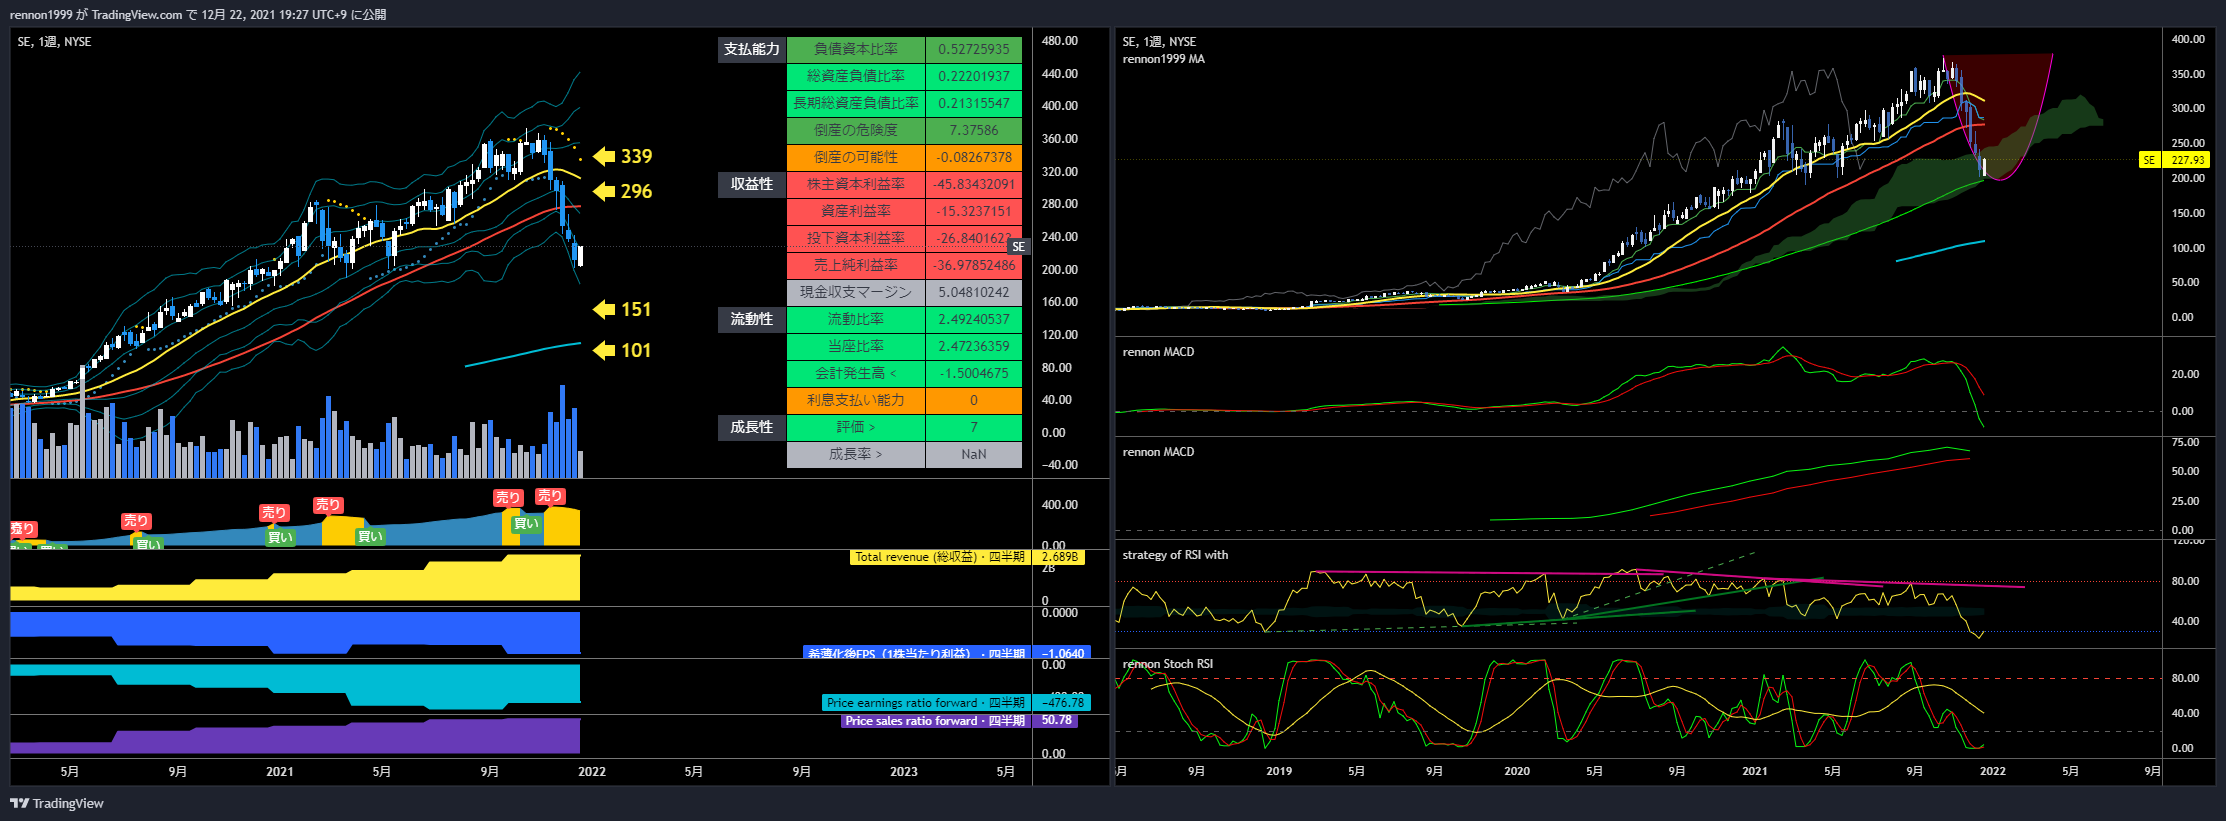Click 480.00 on the left chart's price scale
Image resolution: width=2226 pixels, height=821 pixels.
click(x=1060, y=41)
